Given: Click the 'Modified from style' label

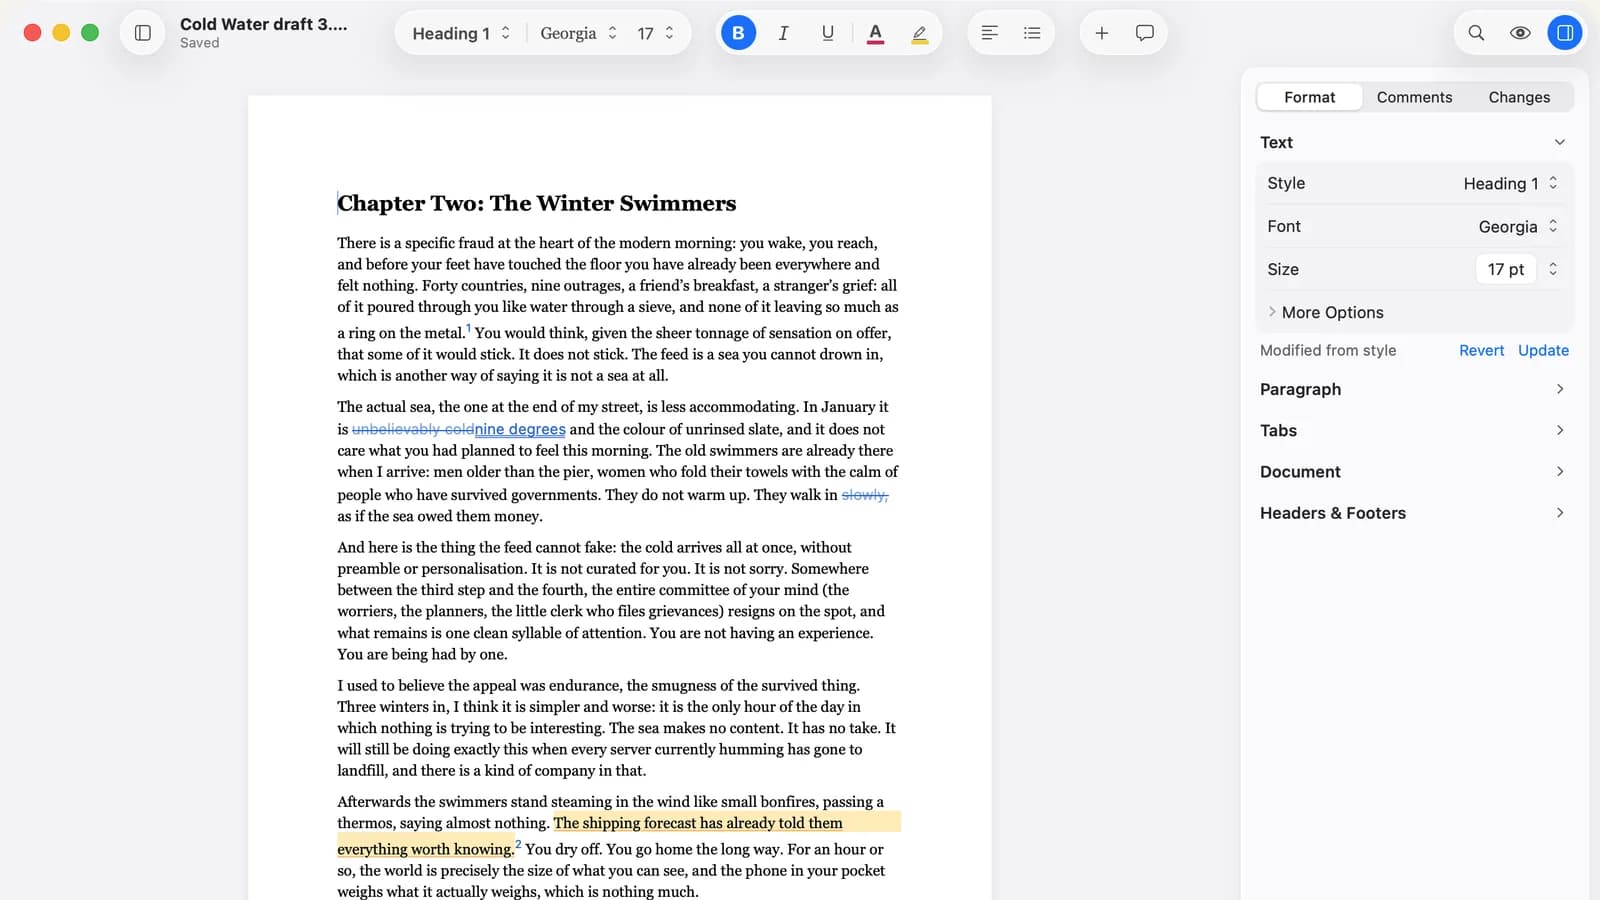Looking at the screenshot, I should tap(1328, 350).
